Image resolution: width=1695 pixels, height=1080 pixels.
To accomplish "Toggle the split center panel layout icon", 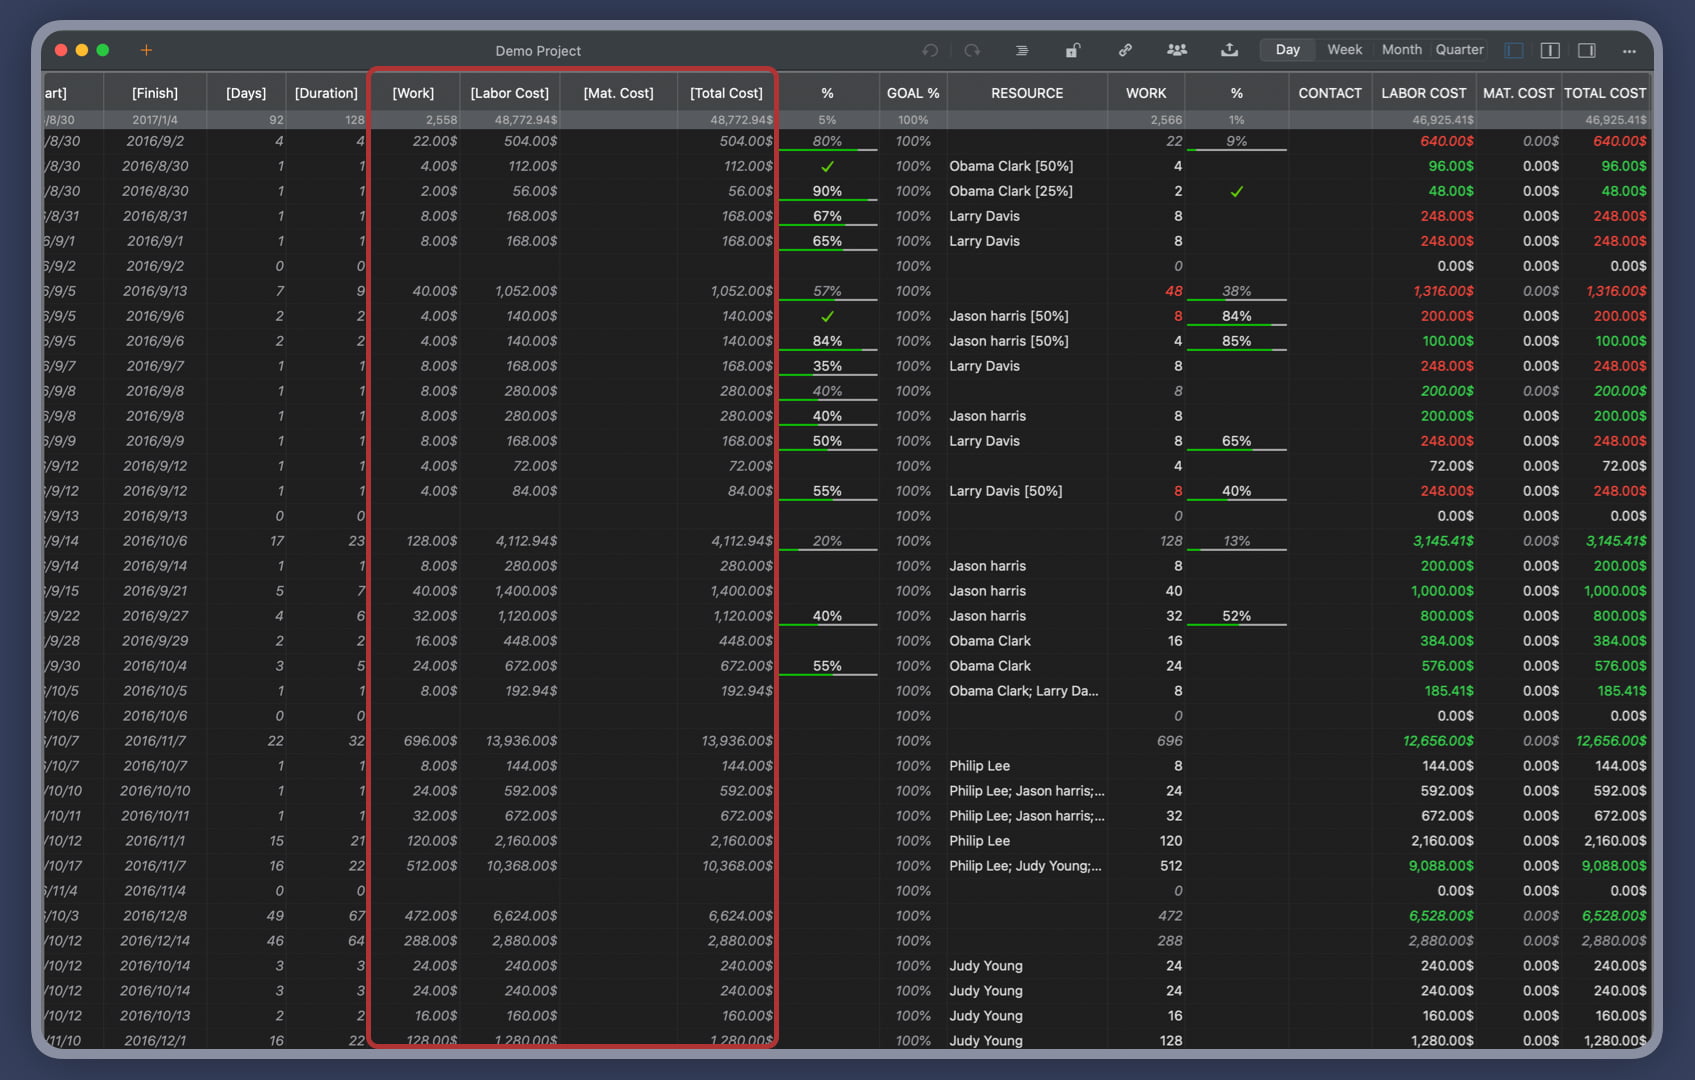I will pyautogui.click(x=1550, y=50).
